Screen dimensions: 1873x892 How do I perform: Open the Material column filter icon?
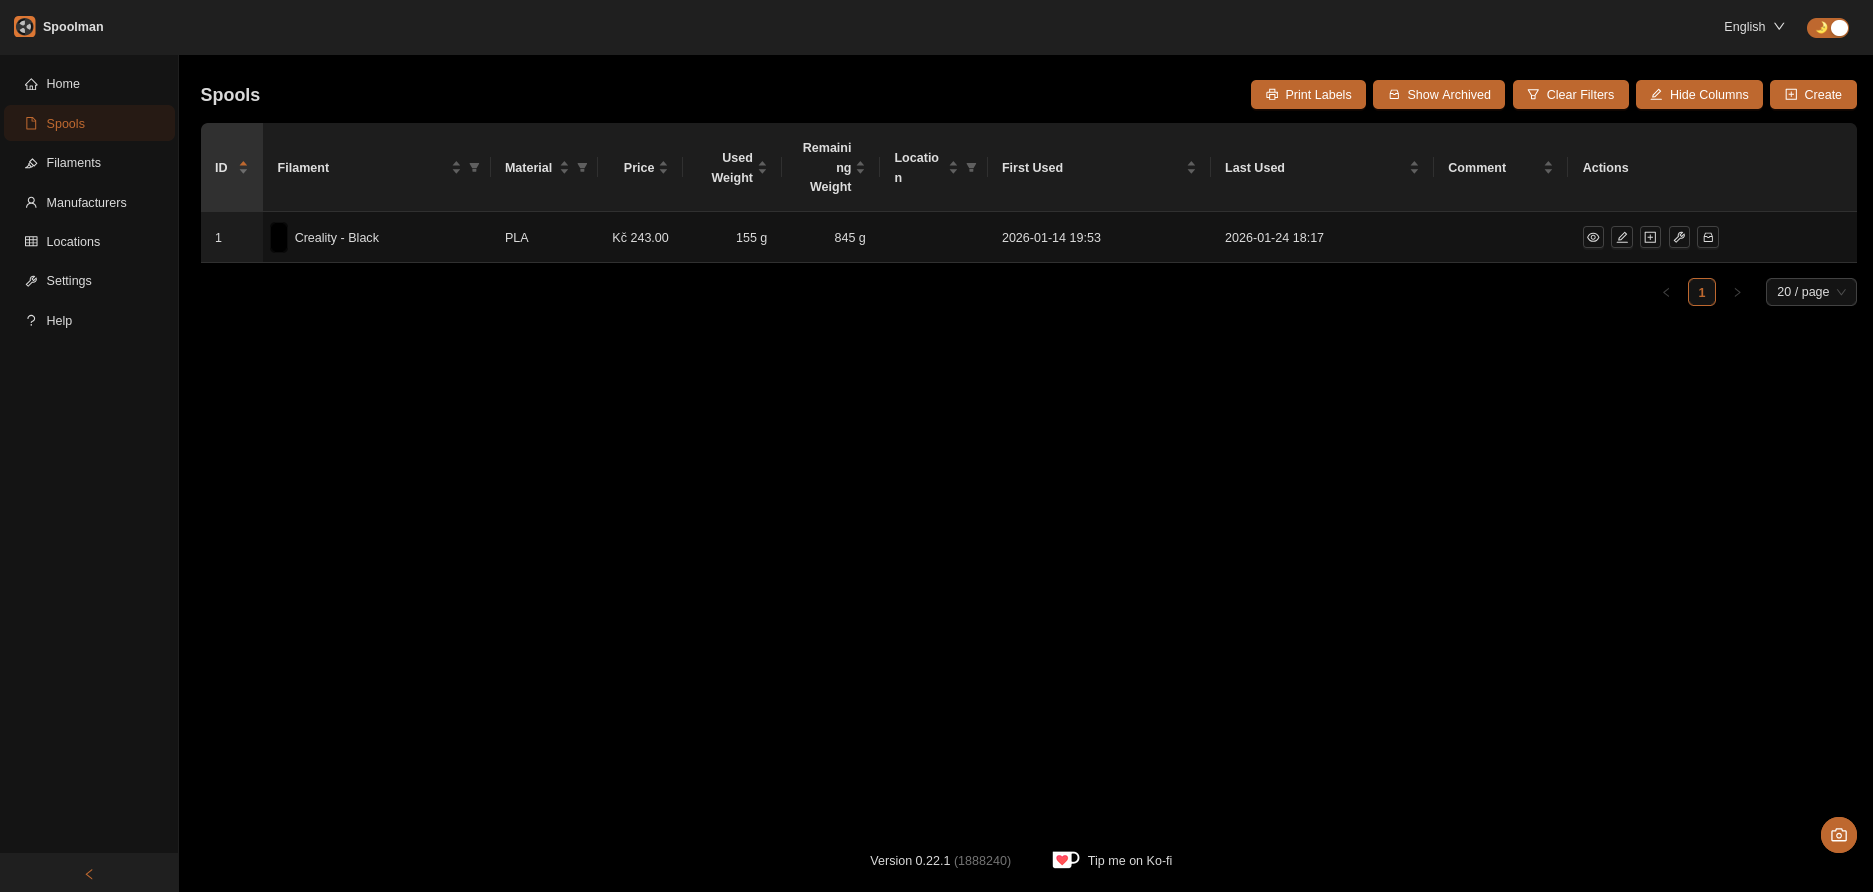[x=582, y=168]
